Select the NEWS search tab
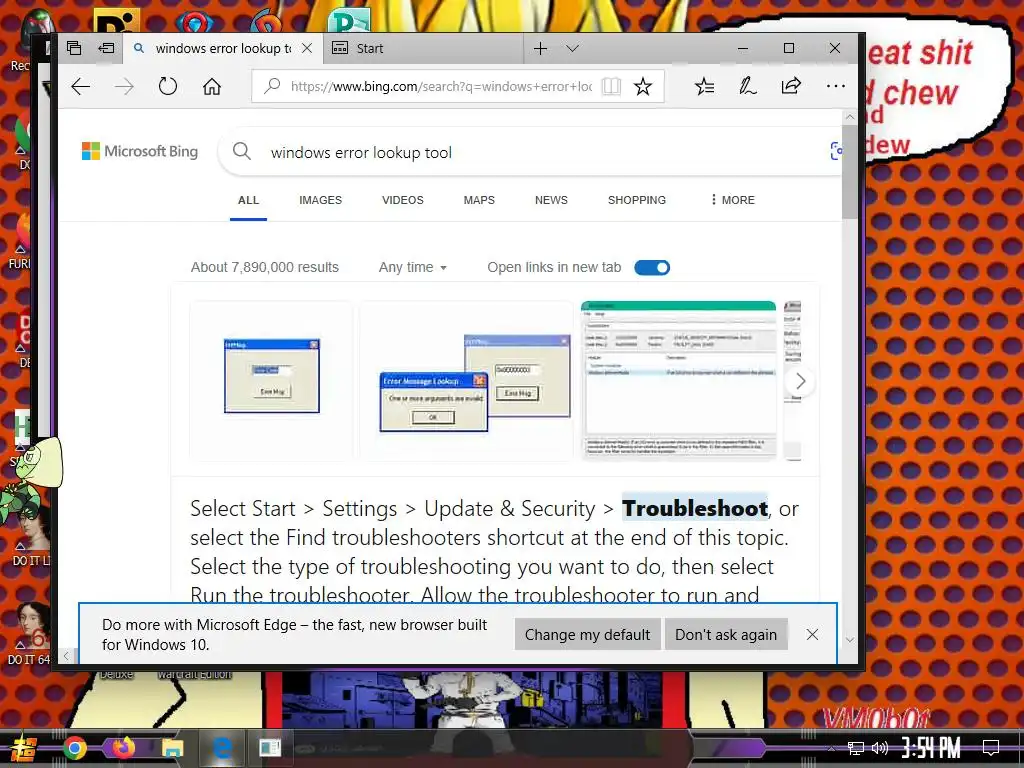 551,200
